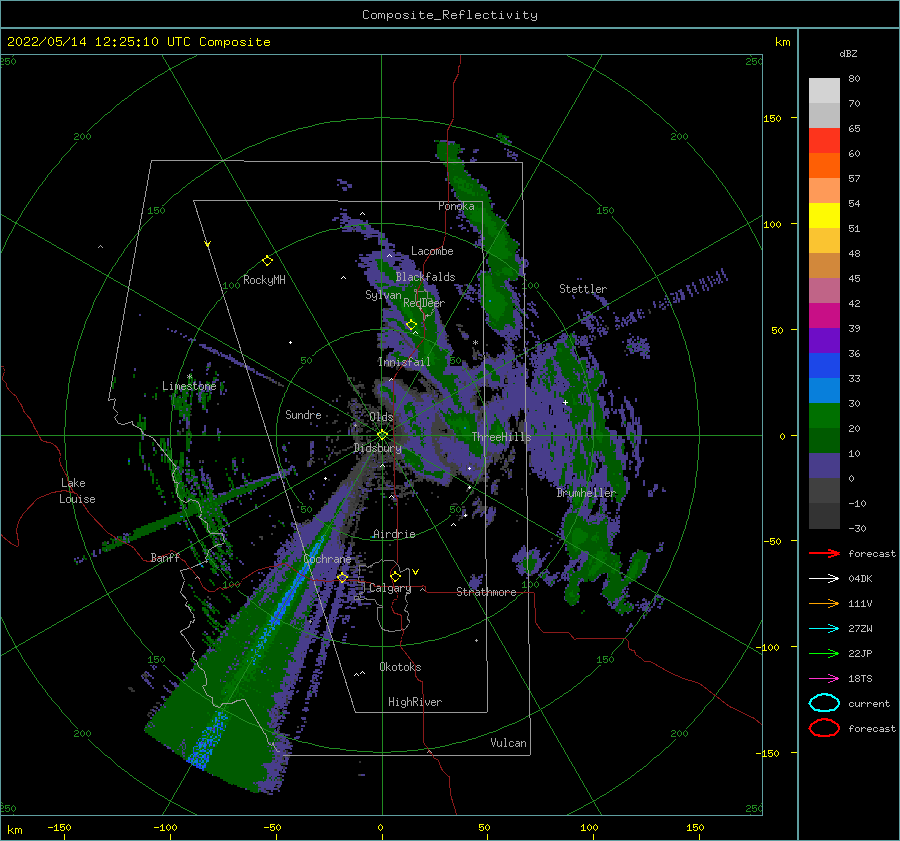Screen dimensions: 900x841
Task: Select the RockyMH label
Action: coord(264,280)
